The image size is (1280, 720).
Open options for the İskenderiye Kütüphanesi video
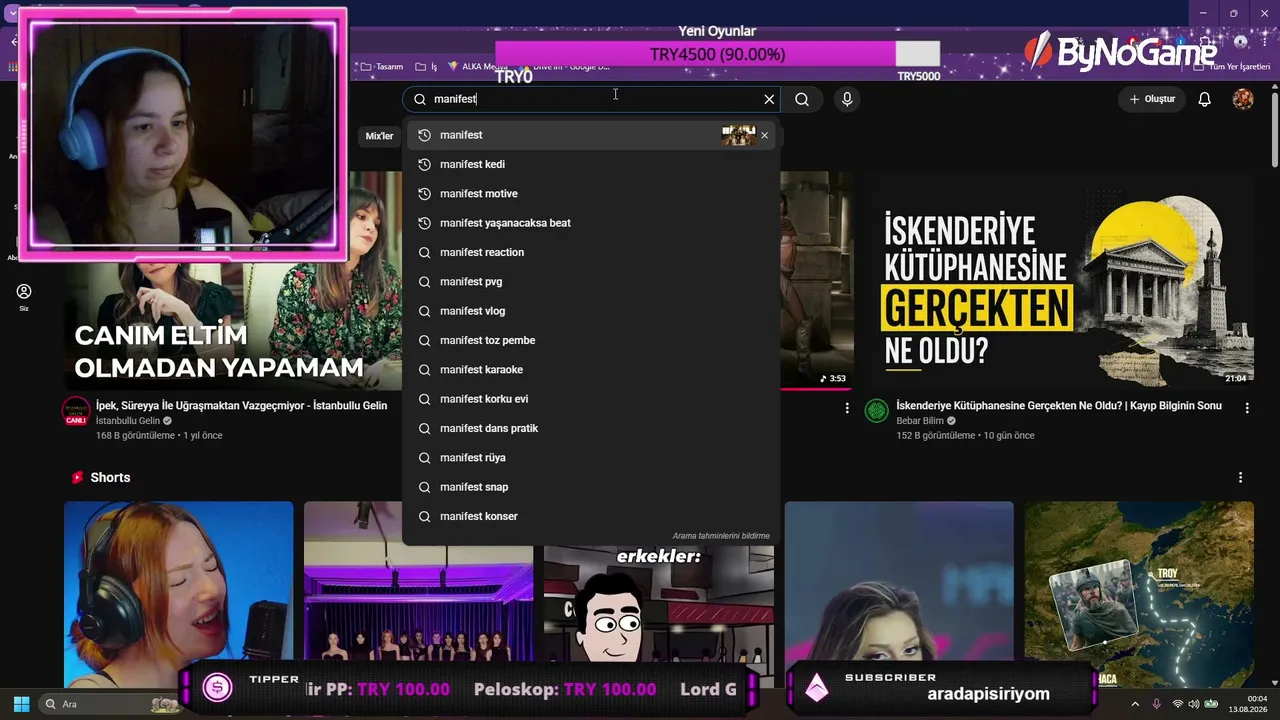(1247, 408)
